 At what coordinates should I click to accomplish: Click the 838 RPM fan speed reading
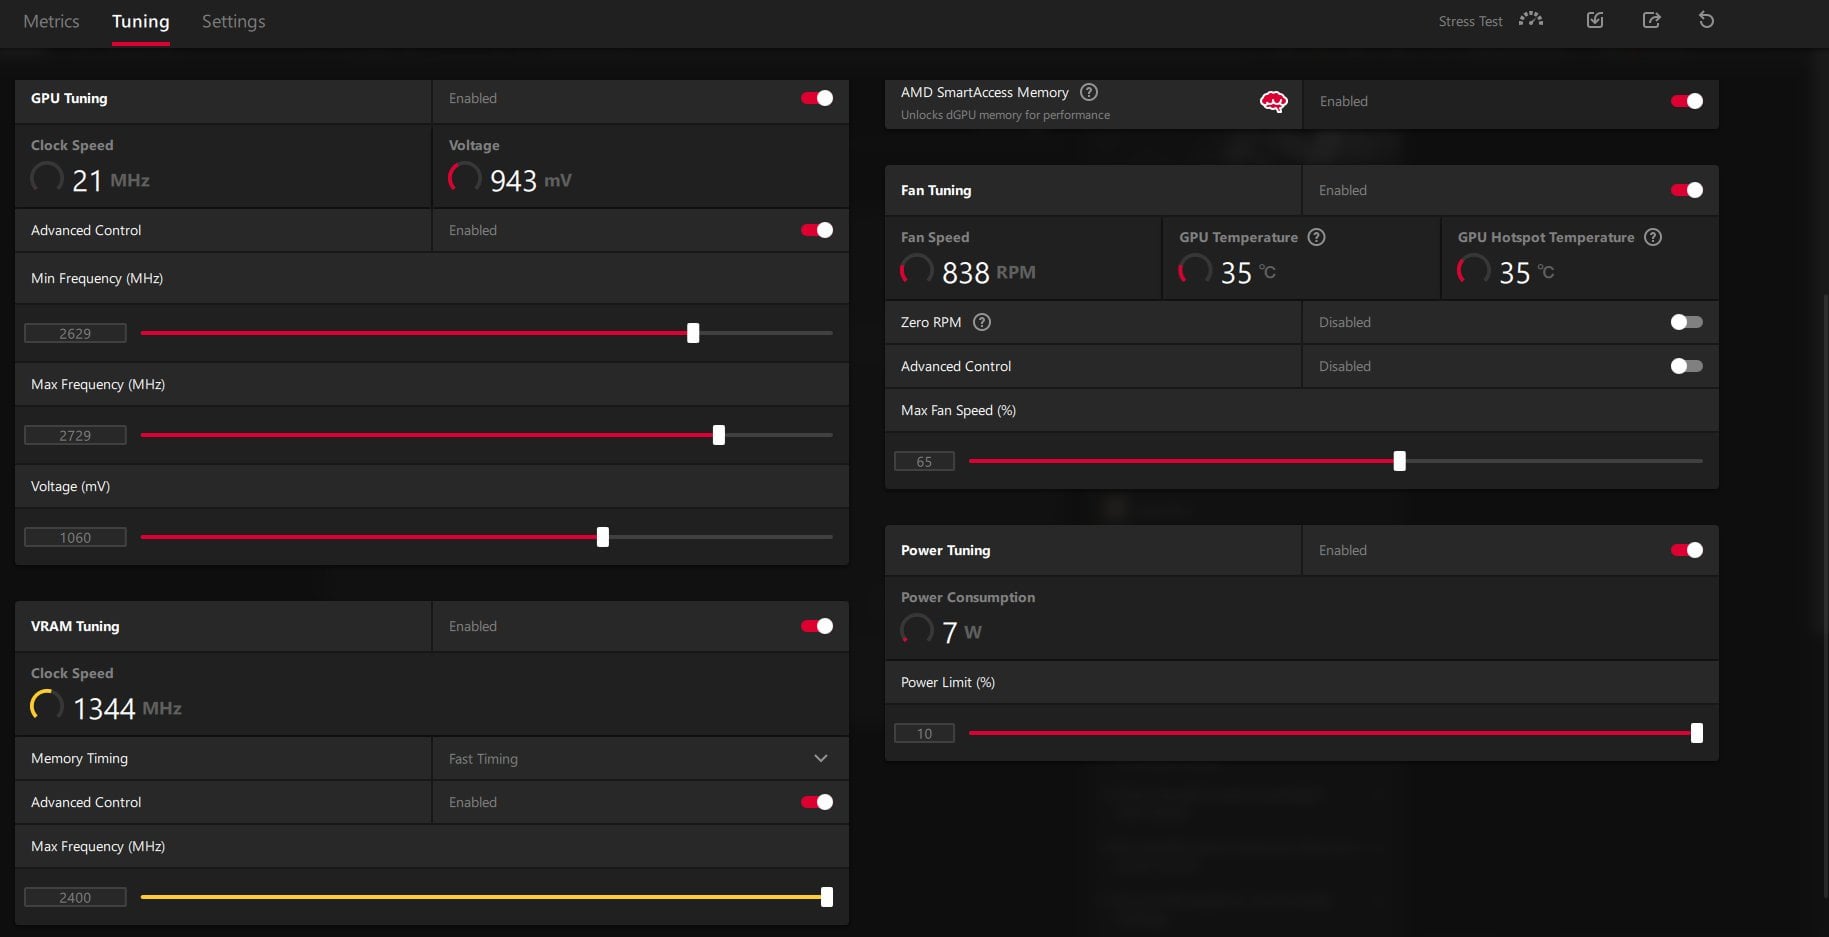[988, 272]
